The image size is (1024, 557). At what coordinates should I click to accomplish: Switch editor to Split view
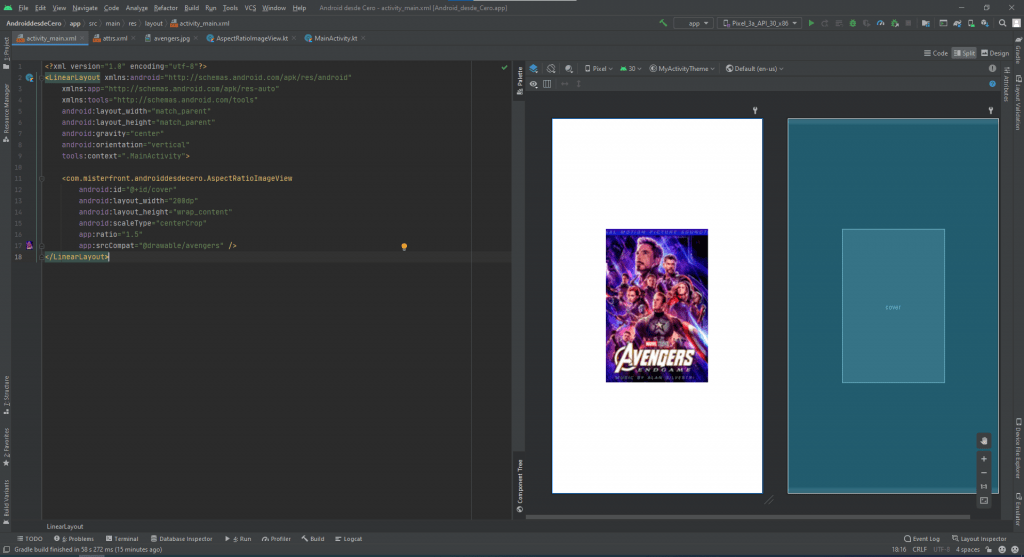[x=964, y=54]
